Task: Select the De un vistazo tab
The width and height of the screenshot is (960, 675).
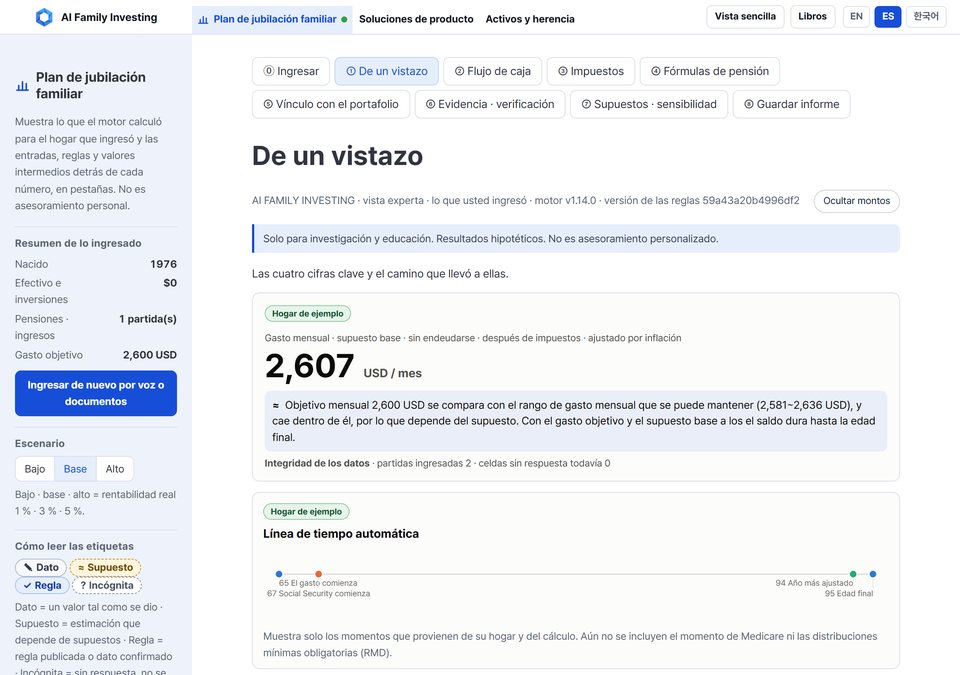Action: click(x=386, y=71)
